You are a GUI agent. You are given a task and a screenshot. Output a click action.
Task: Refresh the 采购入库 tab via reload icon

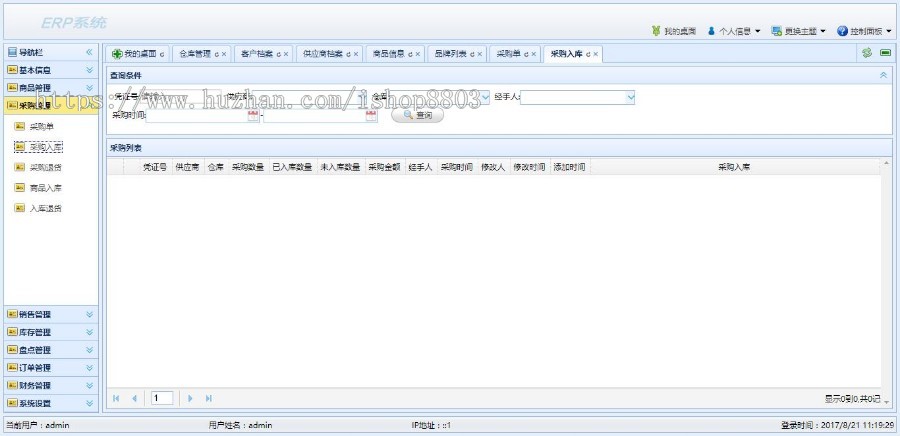point(588,54)
